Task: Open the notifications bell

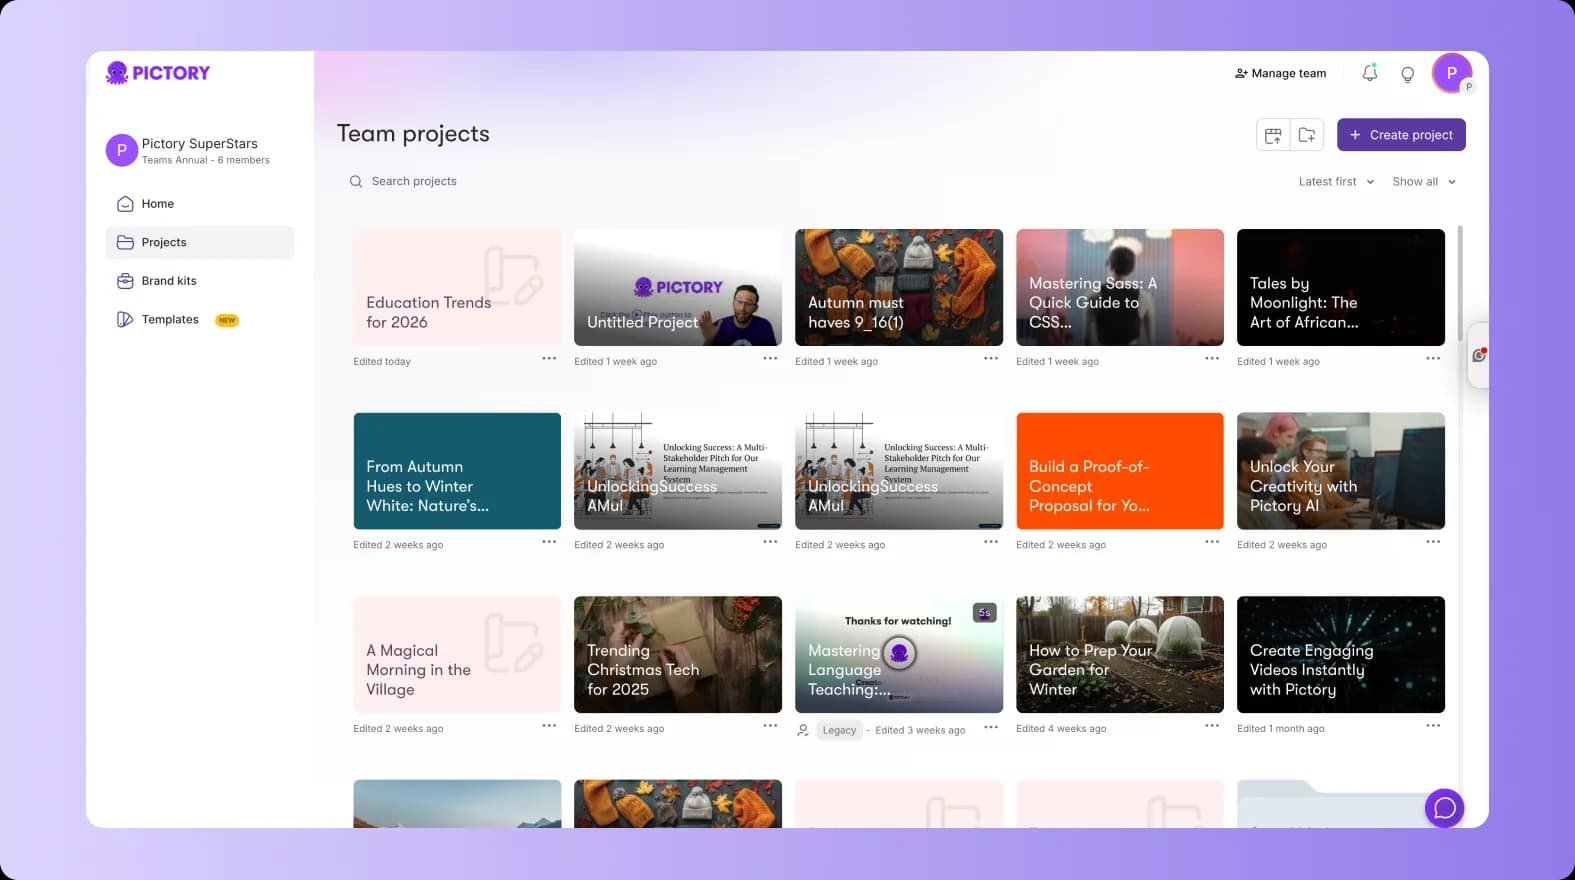Action: pos(1370,73)
